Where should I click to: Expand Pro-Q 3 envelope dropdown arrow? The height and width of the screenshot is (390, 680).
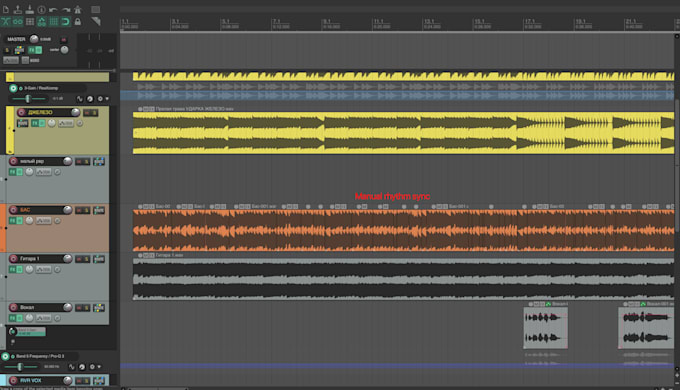99,367
